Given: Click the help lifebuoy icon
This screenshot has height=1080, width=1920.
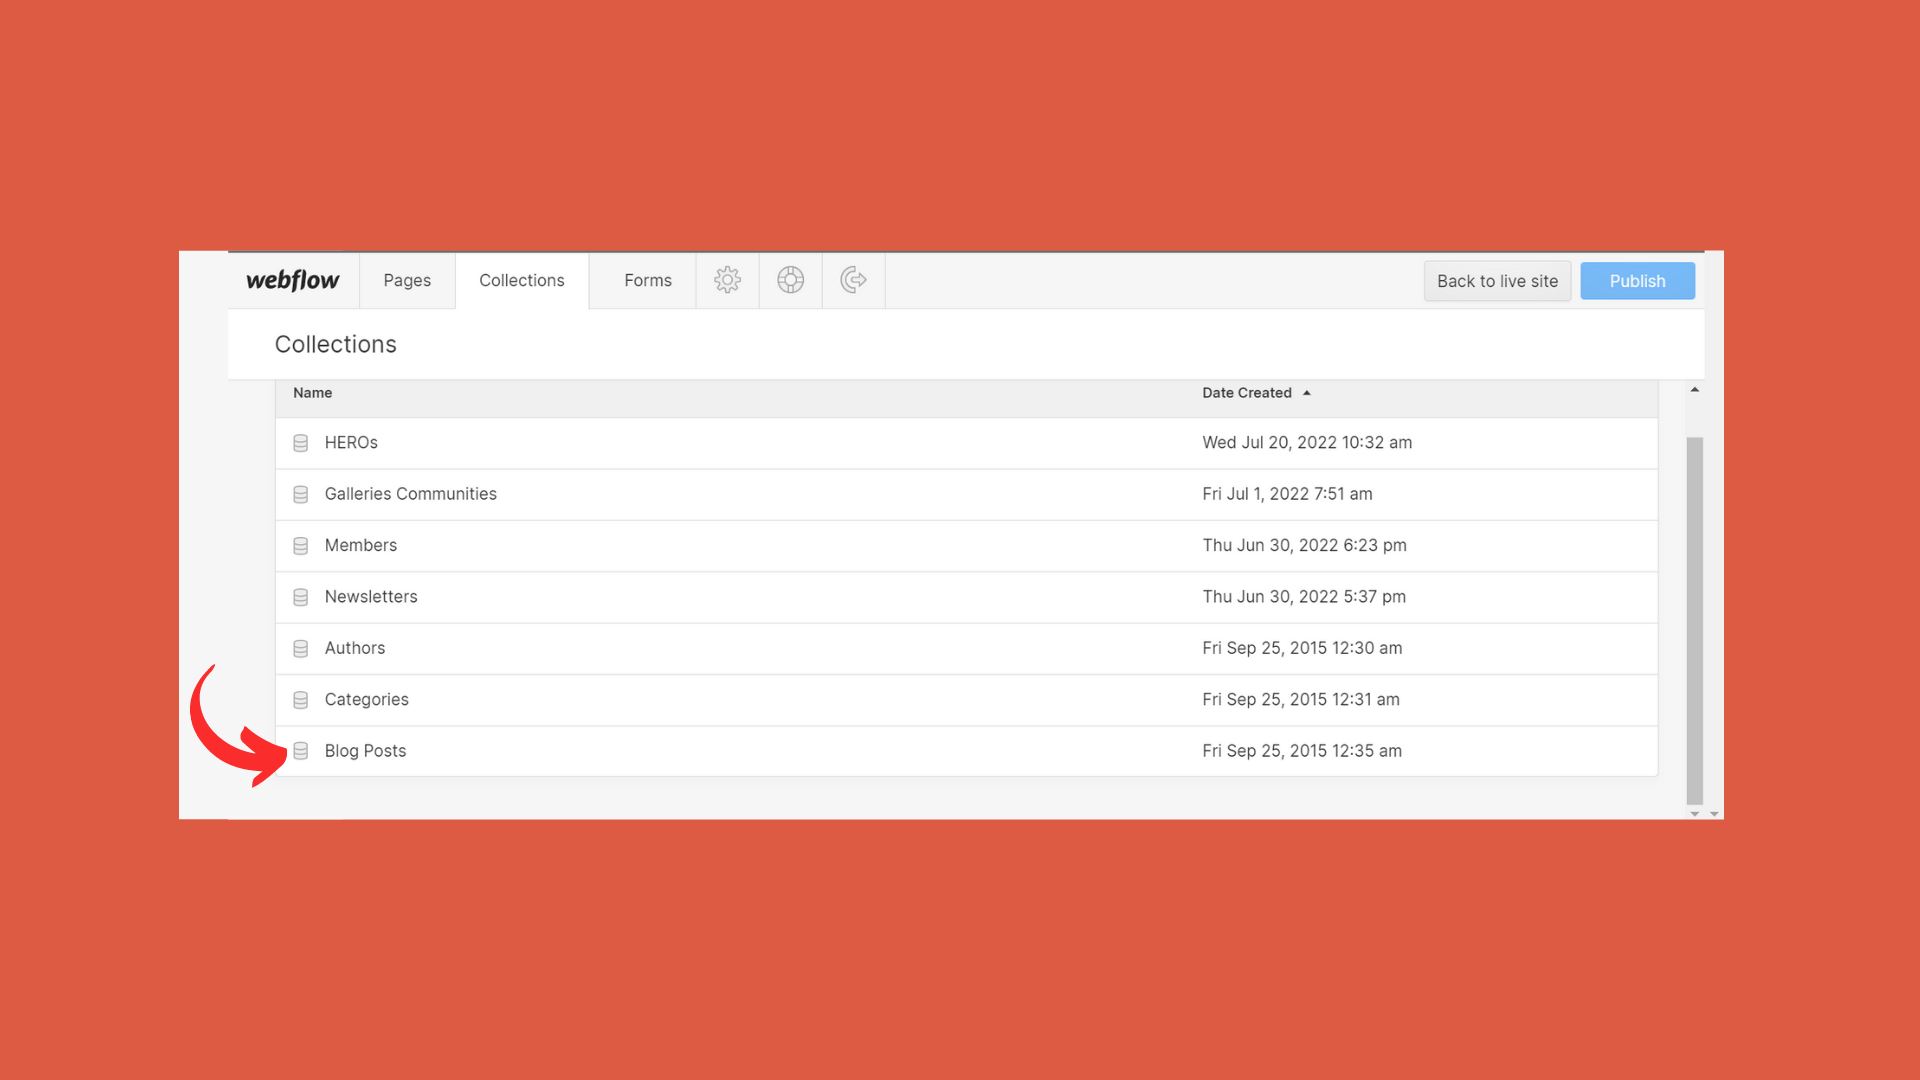Looking at the screenshot, I should (790, 280).
